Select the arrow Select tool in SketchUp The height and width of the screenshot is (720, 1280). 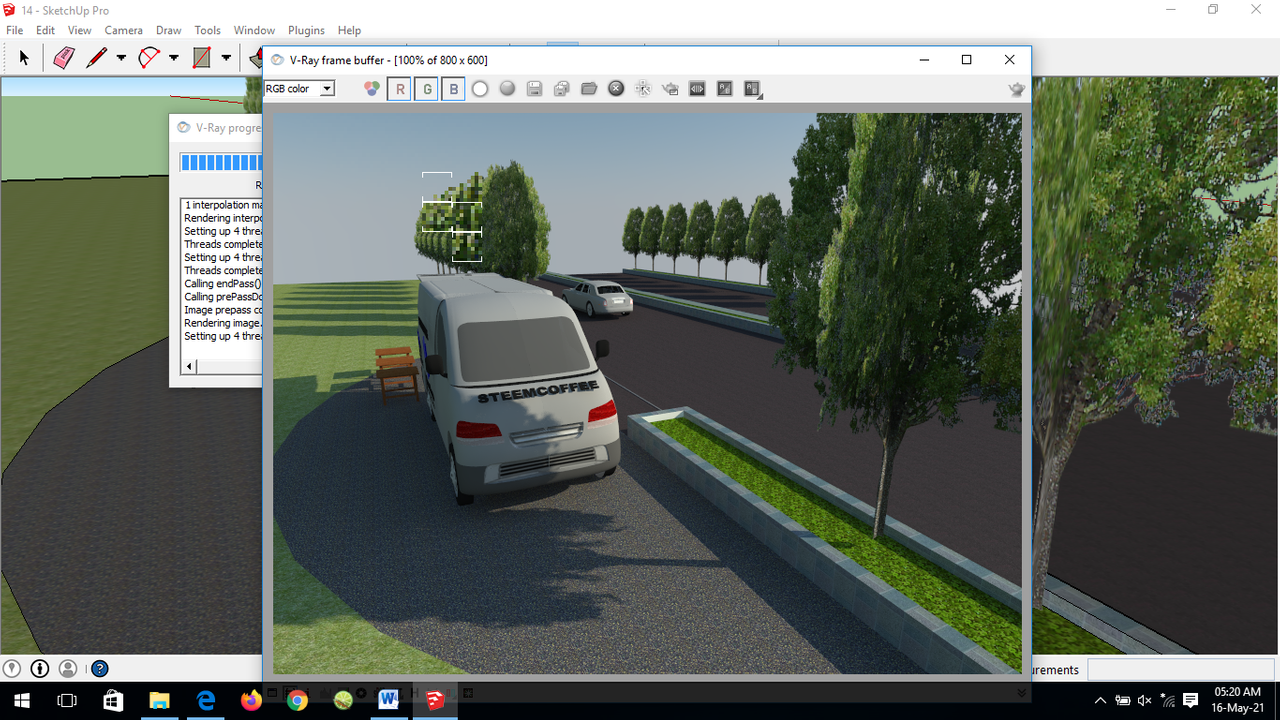click(24, 58)
